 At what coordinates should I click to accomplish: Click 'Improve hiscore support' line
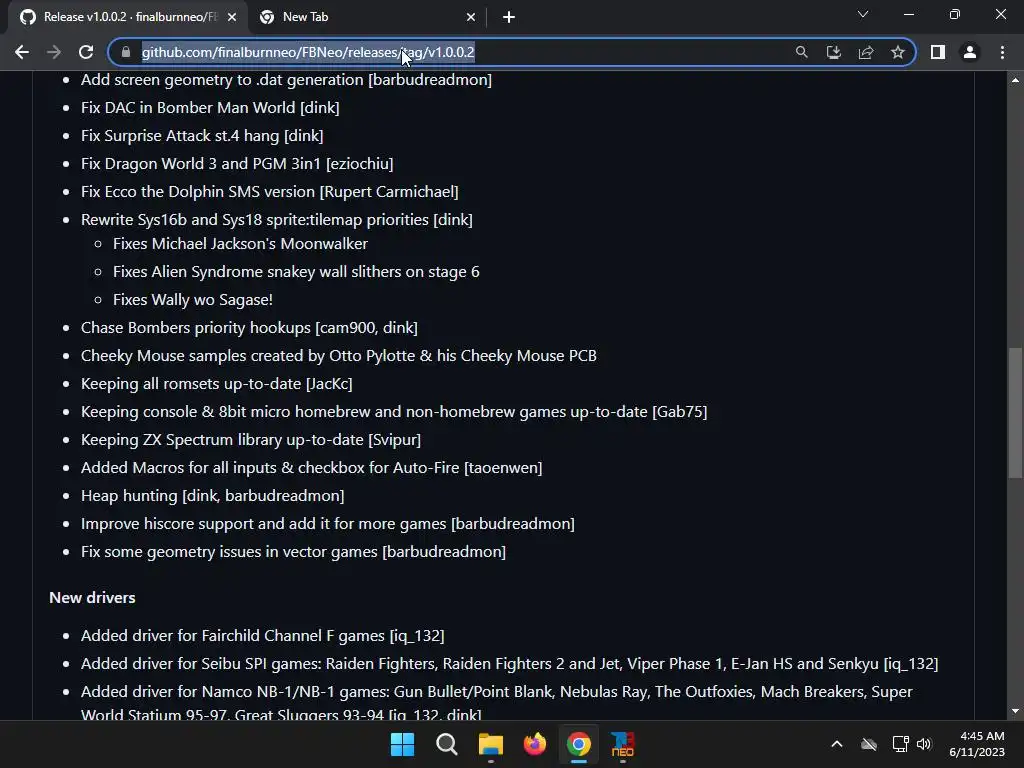tap(328, 524)
